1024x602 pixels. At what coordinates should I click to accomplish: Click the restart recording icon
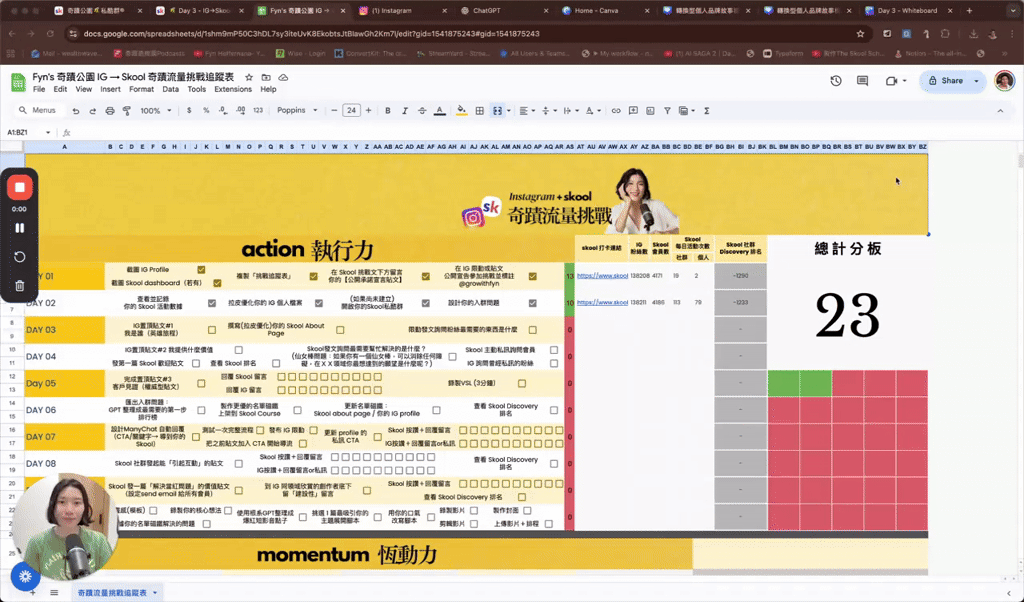(20, 257)
